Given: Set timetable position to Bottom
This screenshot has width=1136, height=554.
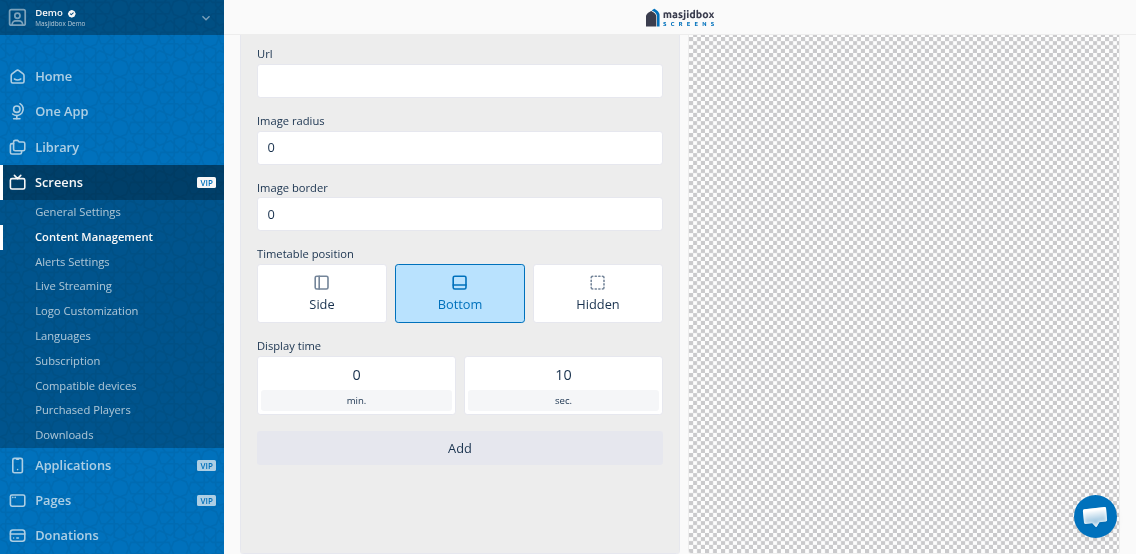Looking at the screenshot, I should 460,293.
